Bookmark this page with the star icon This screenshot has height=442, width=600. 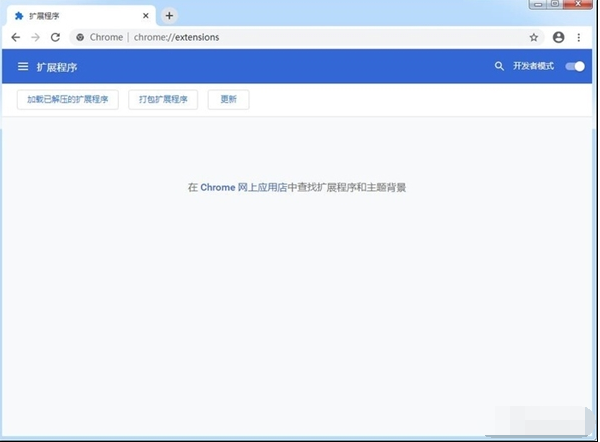tap(534, 37)
